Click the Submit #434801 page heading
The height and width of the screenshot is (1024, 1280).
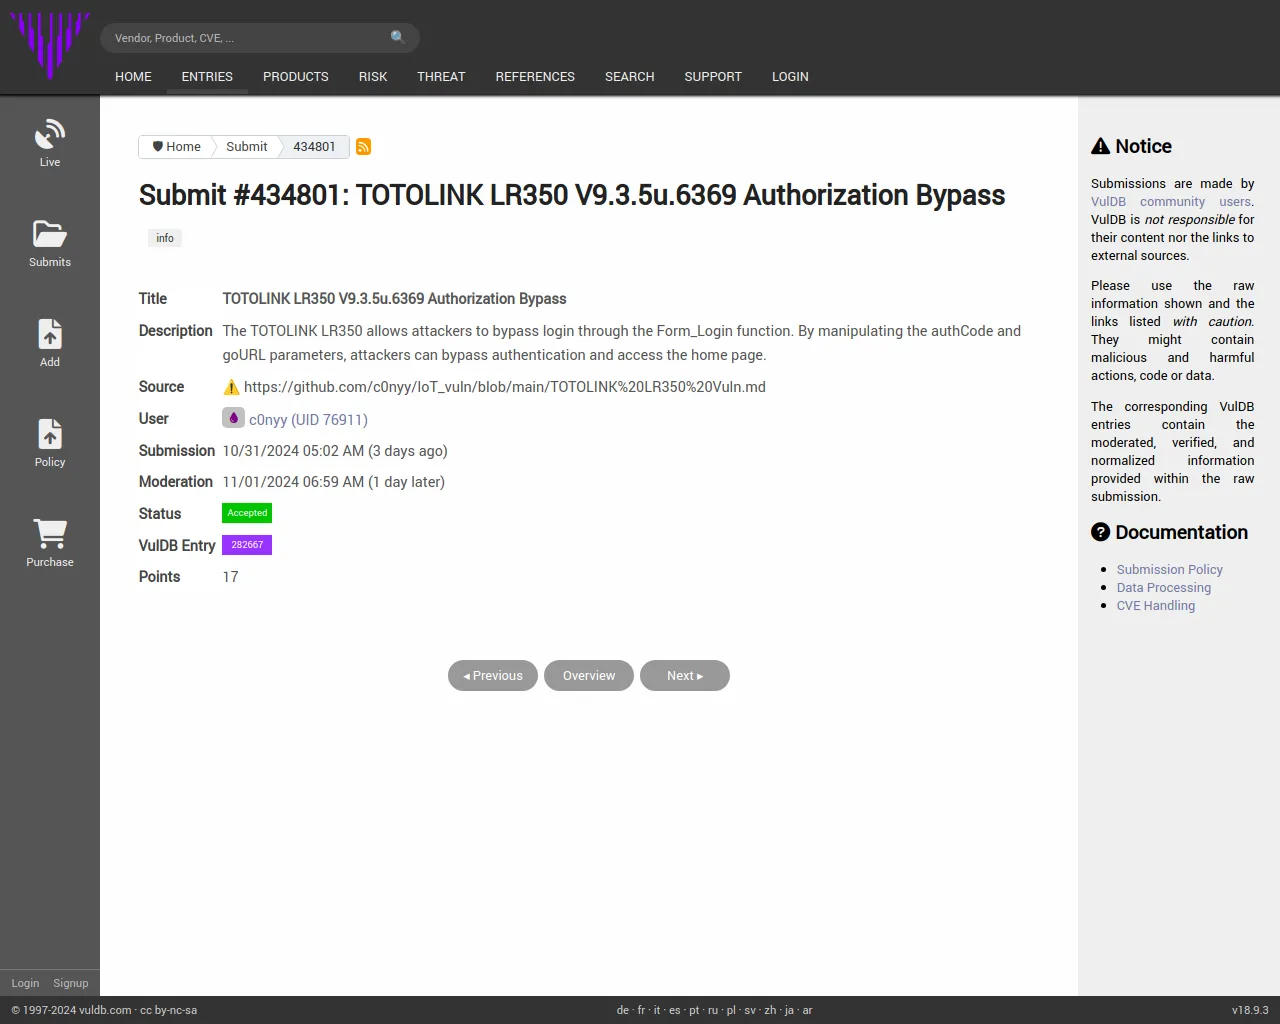(x=572, y=195)
